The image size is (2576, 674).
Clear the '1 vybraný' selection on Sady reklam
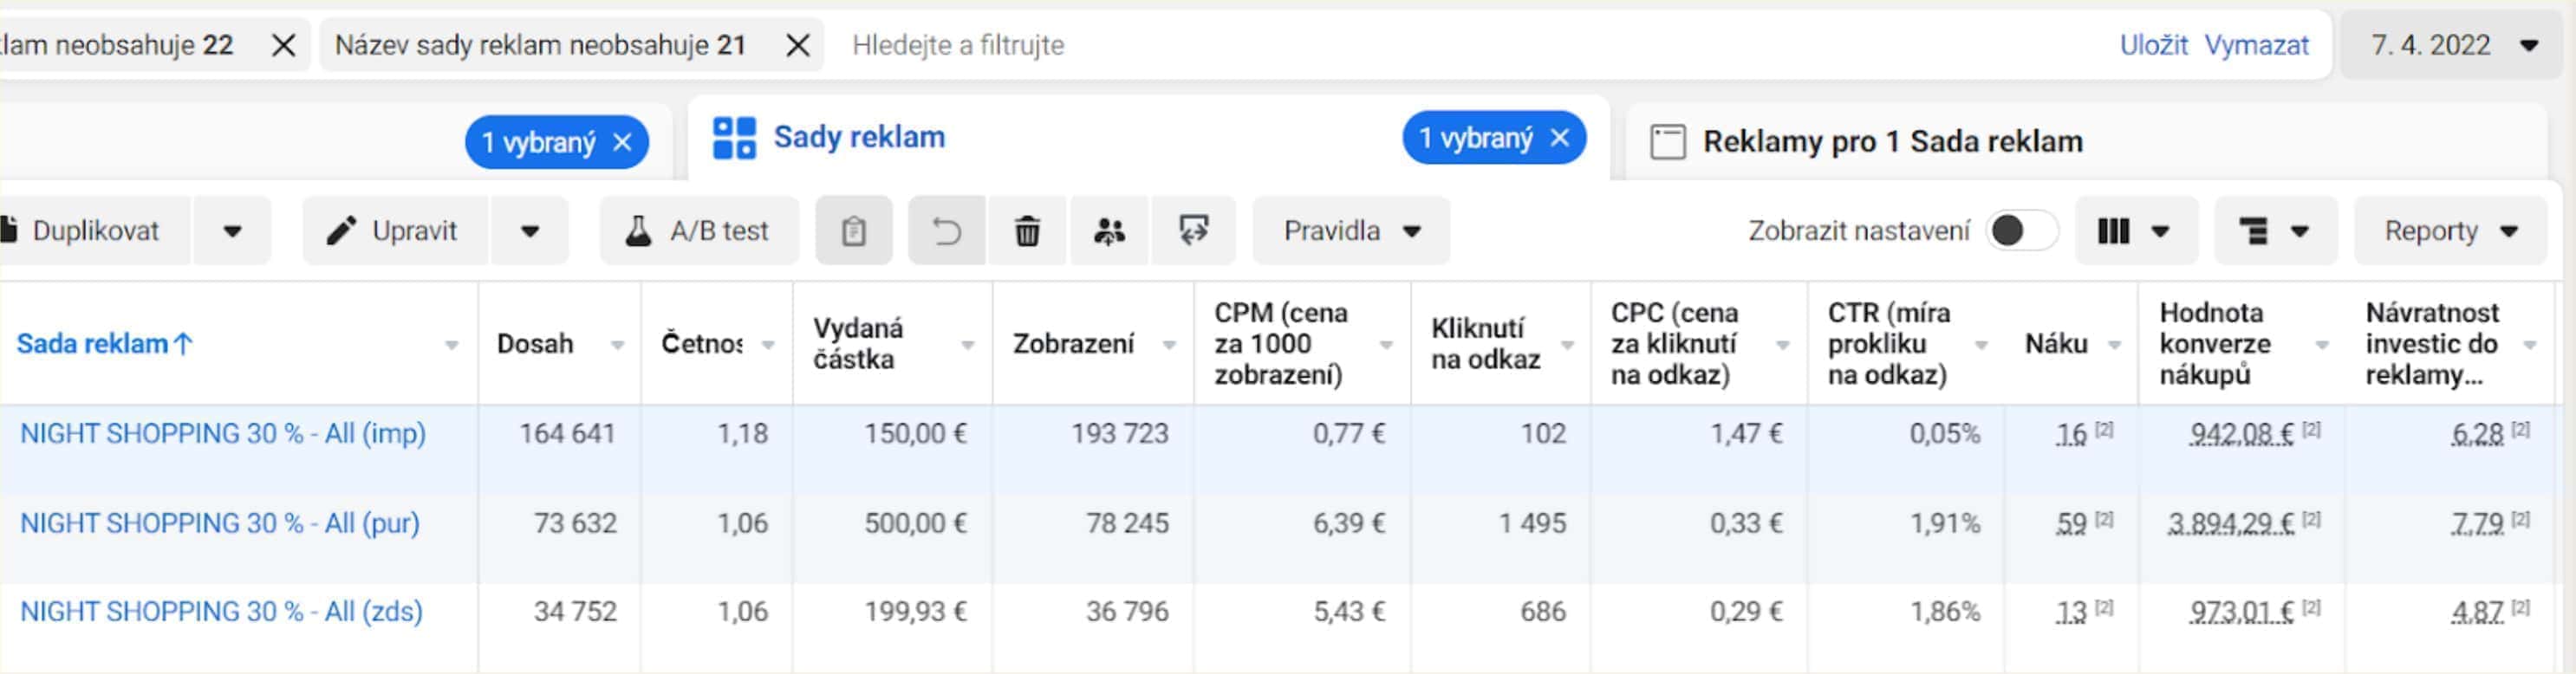point(1560,138)
